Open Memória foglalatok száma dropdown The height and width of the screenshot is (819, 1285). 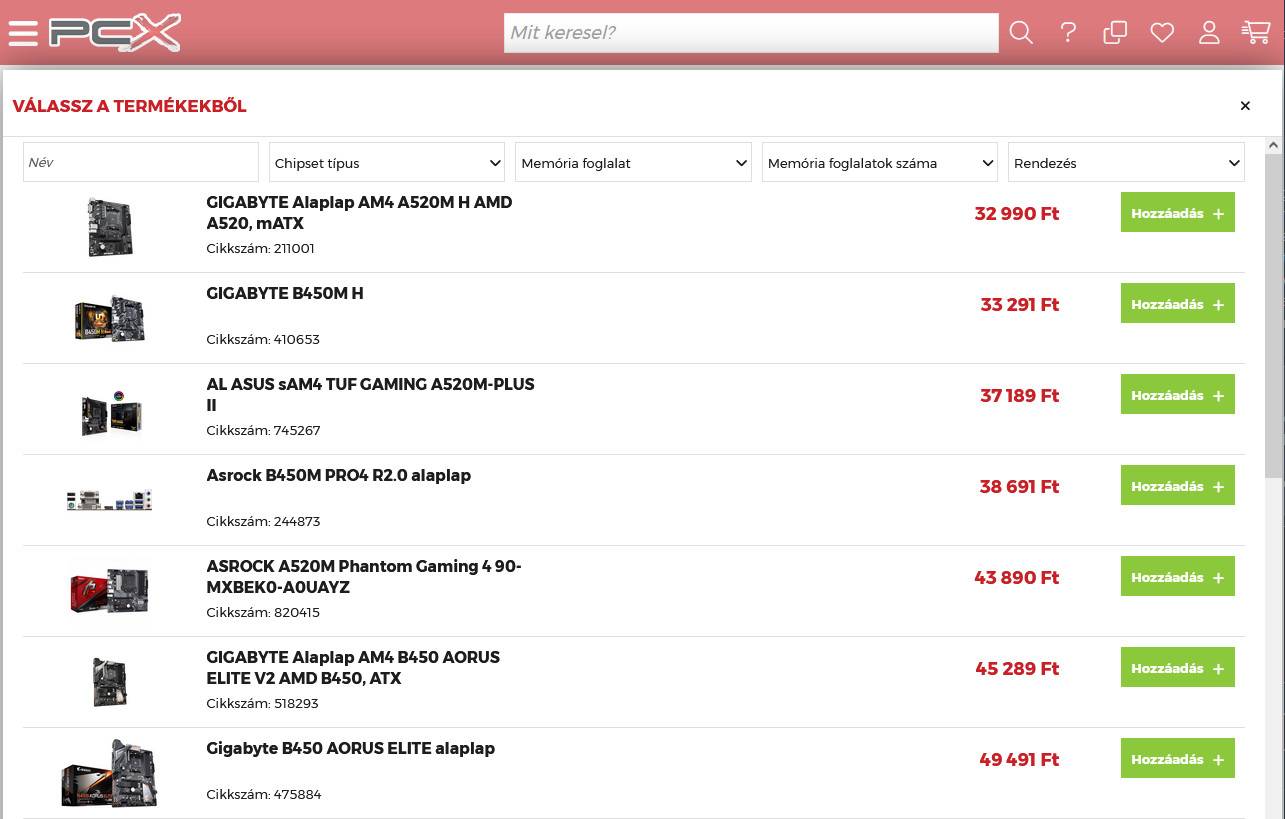coord(880,162)
